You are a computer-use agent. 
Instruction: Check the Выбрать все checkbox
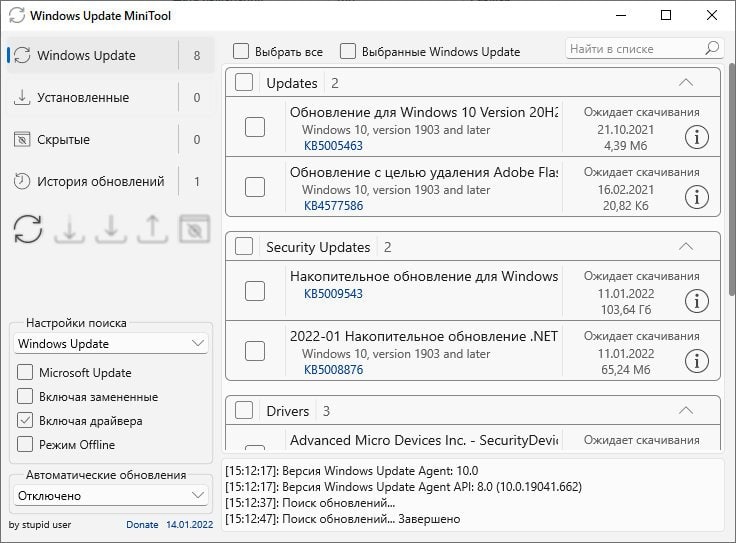coord(241,51)
